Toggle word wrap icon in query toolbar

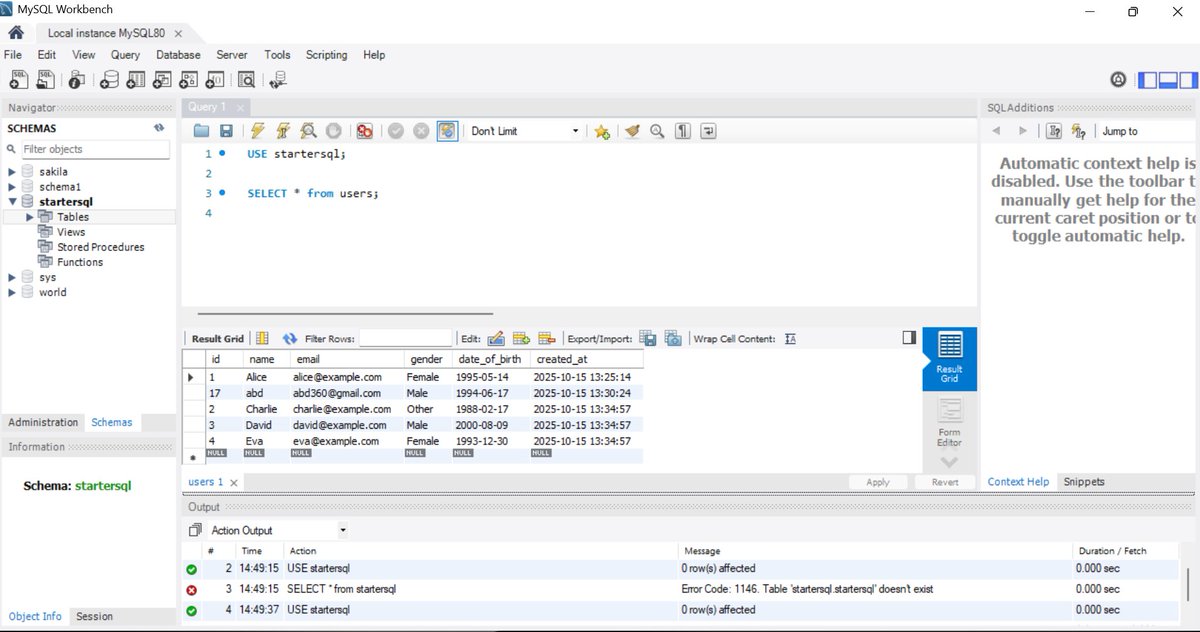tap(709, 131)
